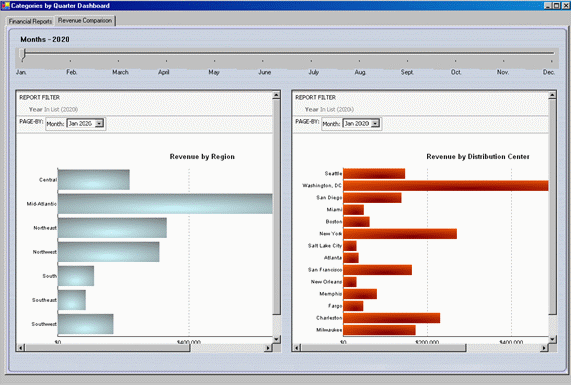Click the April label on the month slider
Screen dimensions: 571x385
[x=164, y=72]
